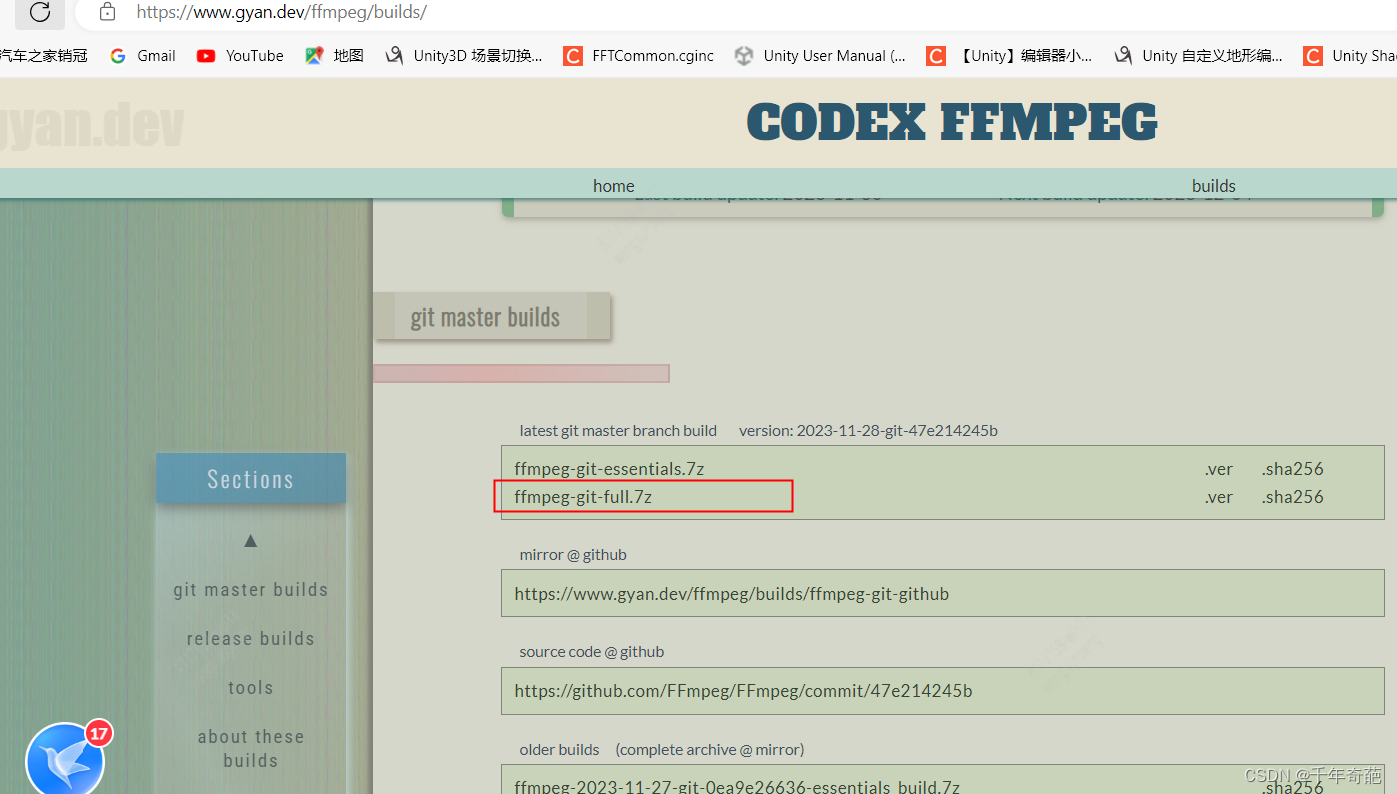Click the gyan.dev URL in the address bar
The height and width of the screenshot is (794, 1397).
281,12
